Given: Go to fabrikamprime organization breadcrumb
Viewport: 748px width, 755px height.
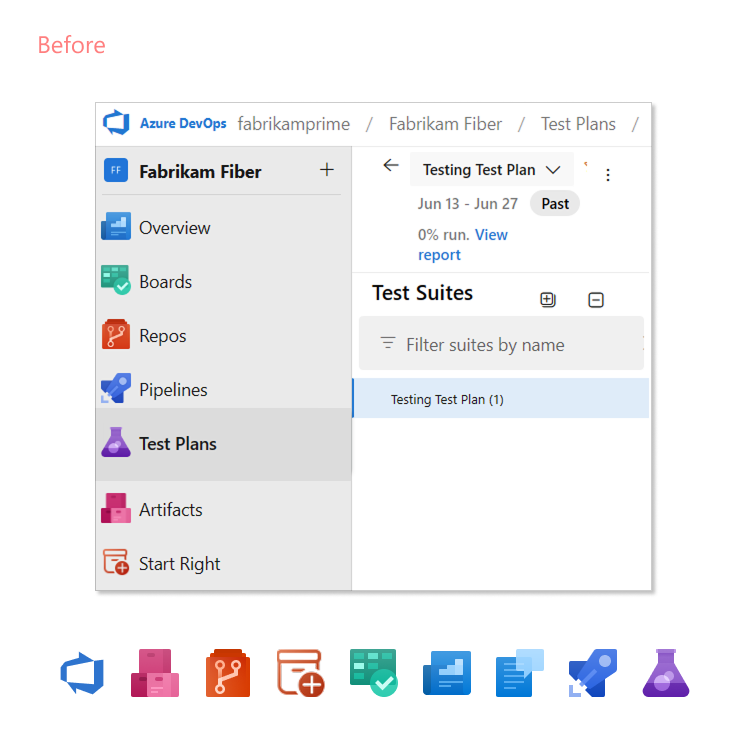Looking at the screenshot, I should (x=294, y=124).
